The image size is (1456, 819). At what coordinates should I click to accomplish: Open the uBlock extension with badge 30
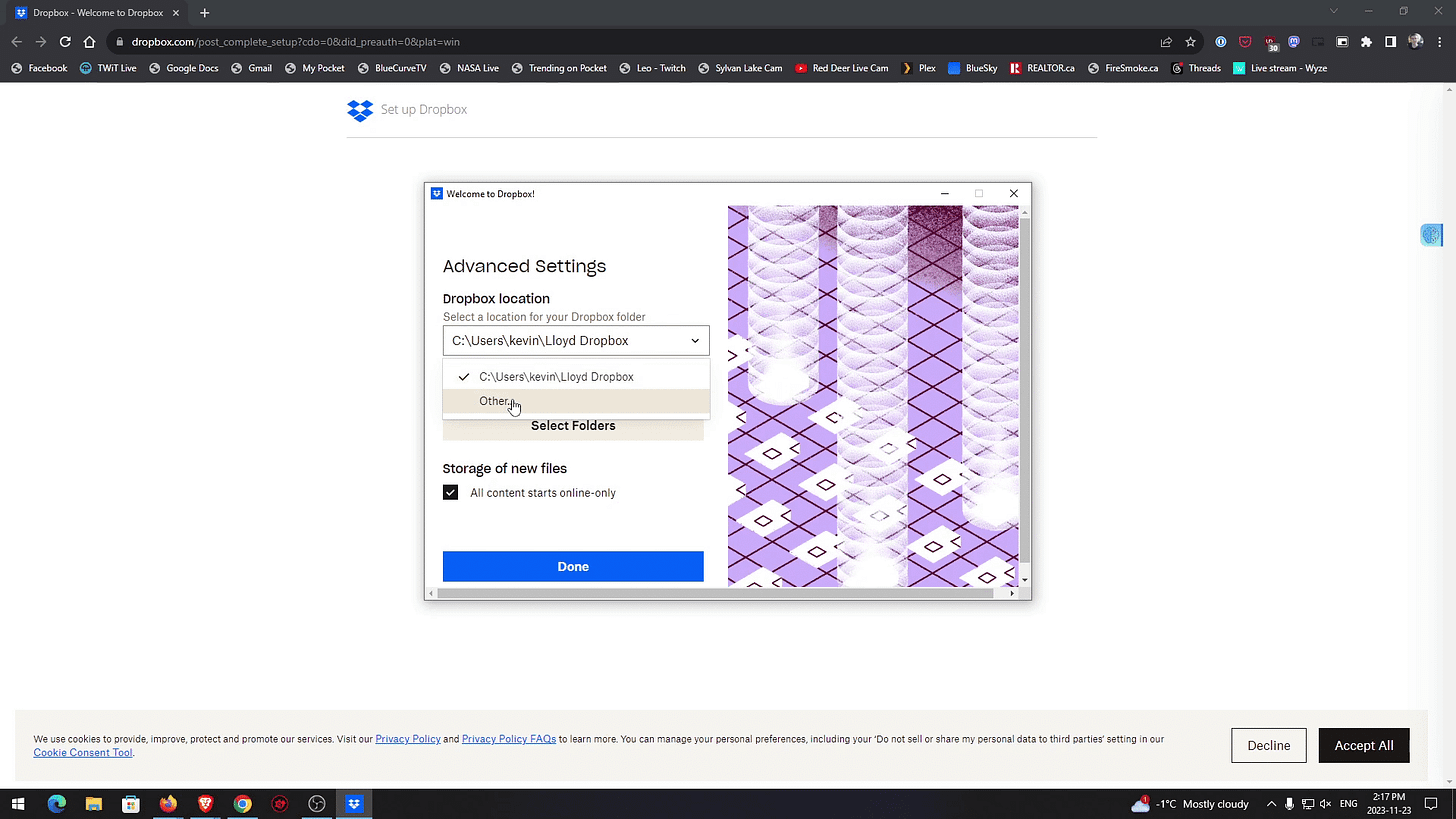click(1271, 42)
